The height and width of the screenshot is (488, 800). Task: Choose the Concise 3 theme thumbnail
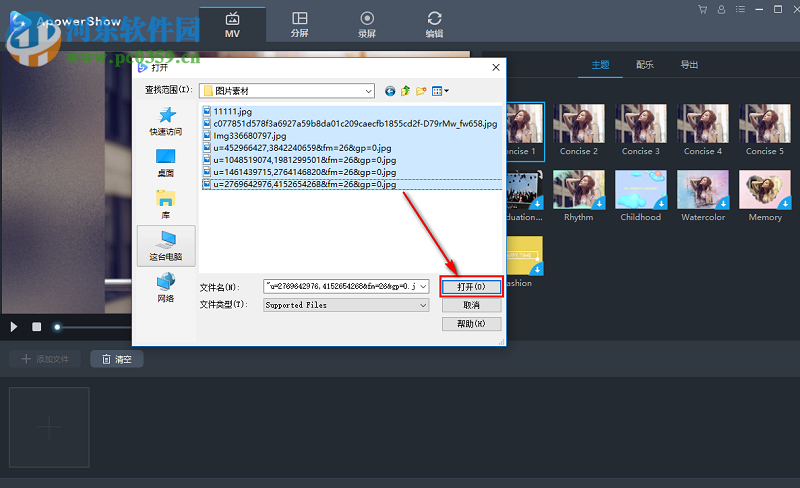point(641,124)
